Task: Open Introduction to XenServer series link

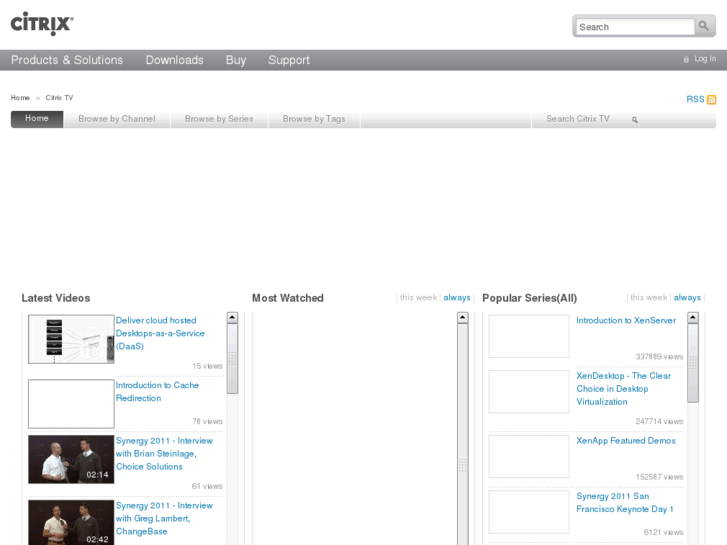Action: (x=626, y=321)
